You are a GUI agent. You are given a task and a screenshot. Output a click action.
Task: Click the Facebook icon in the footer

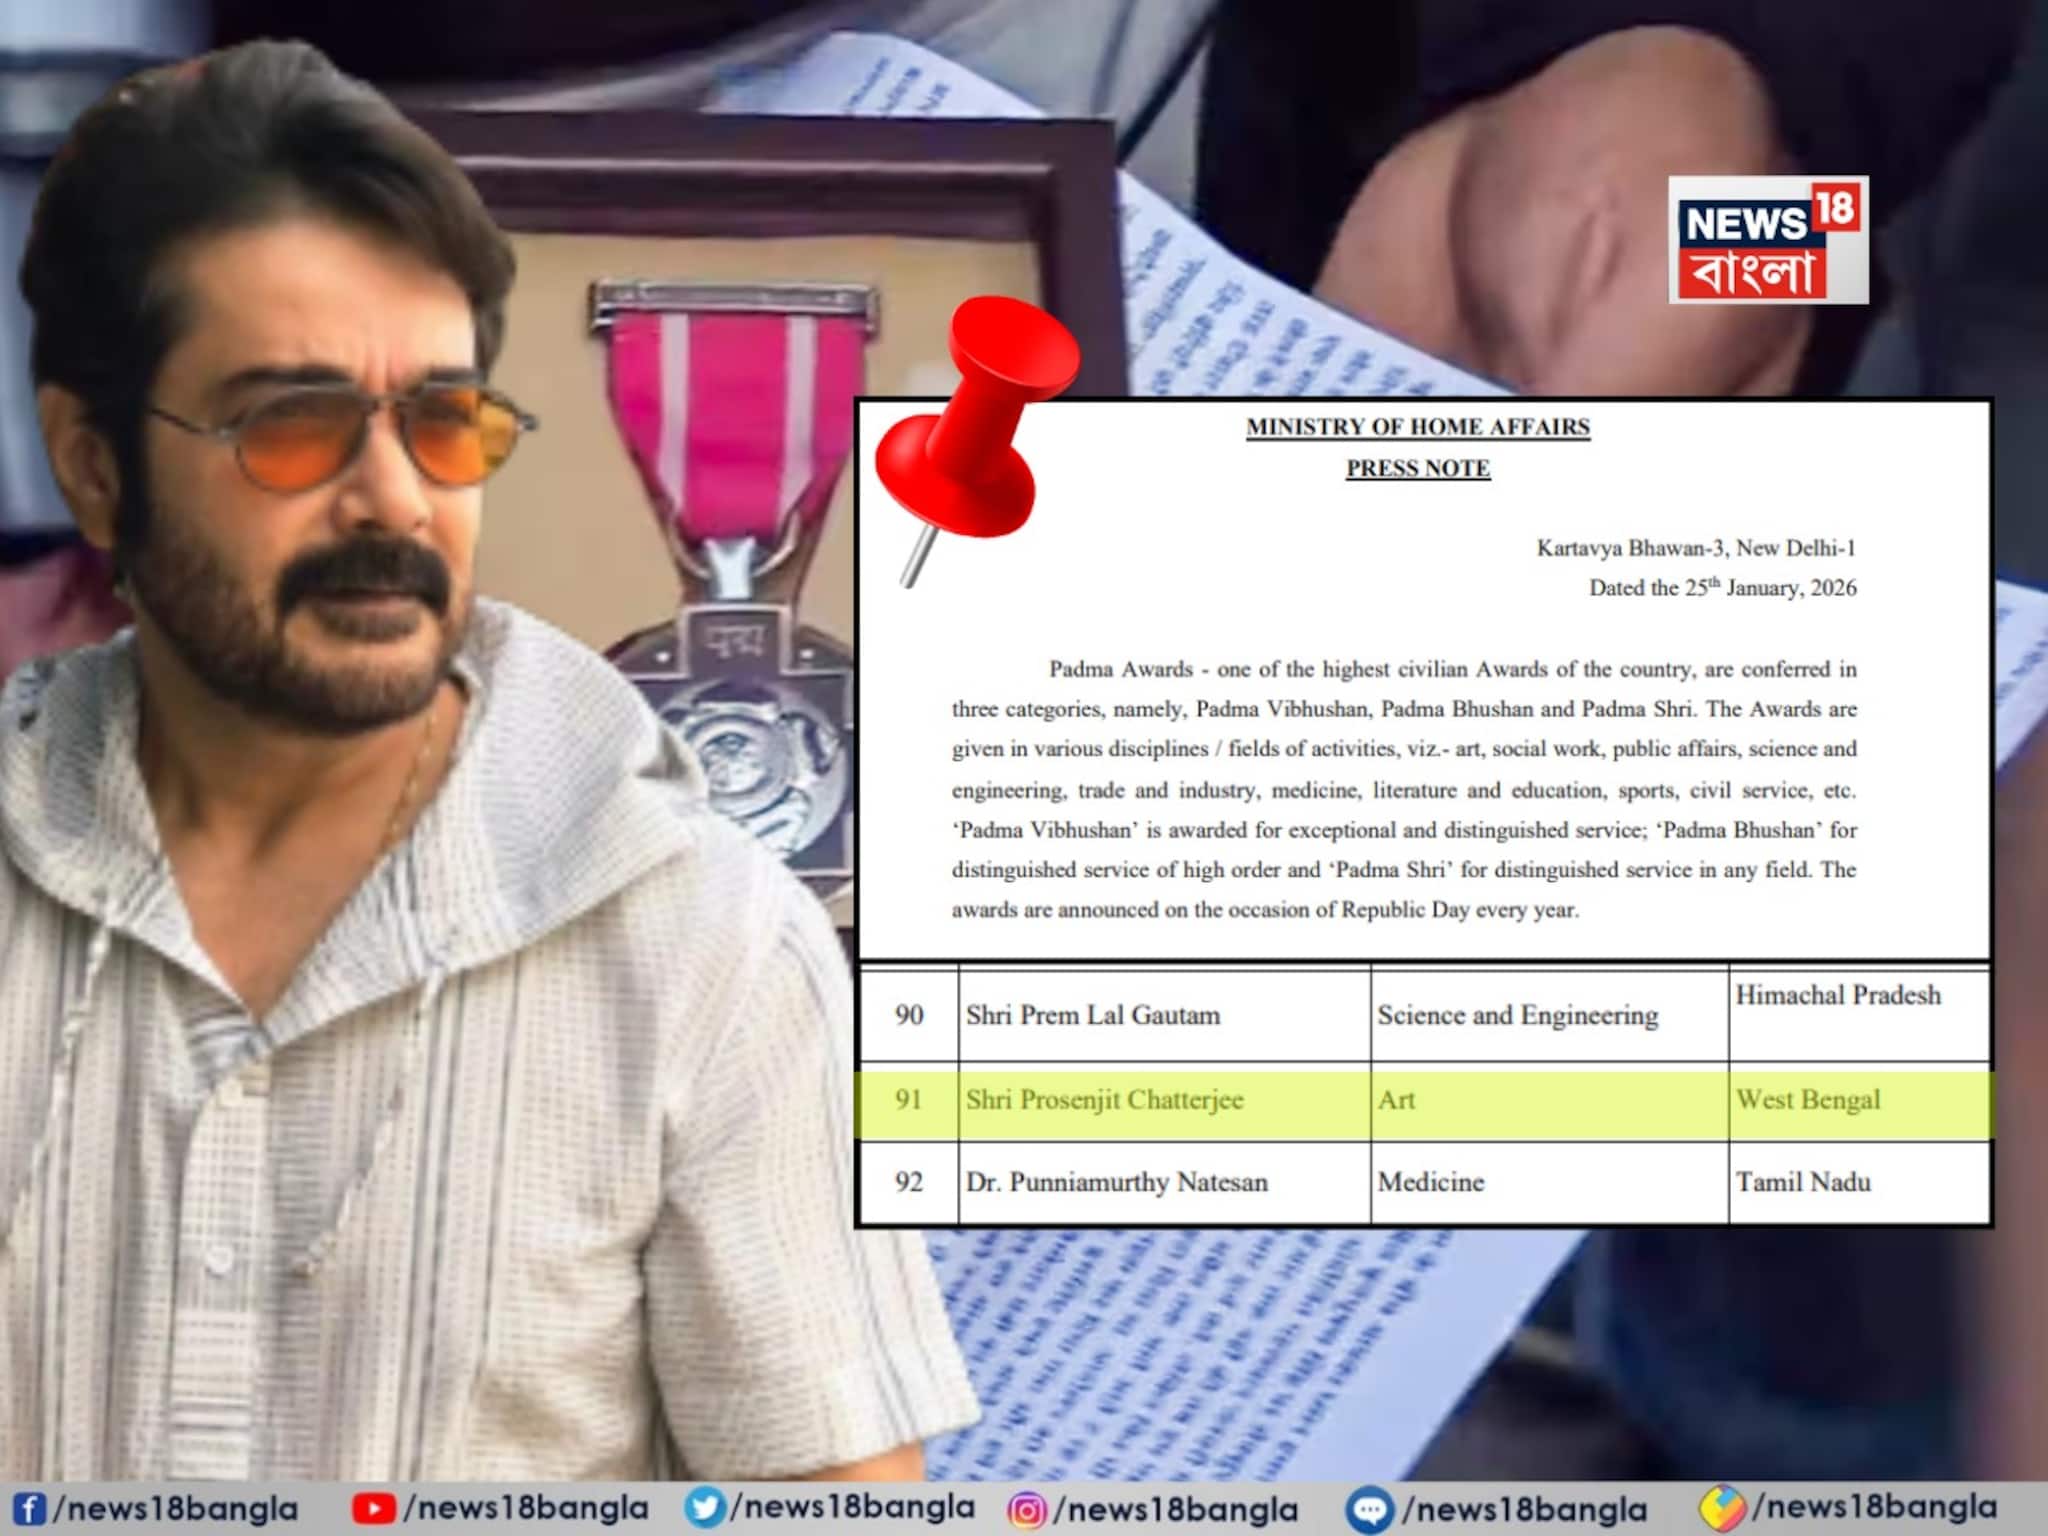29,1509
